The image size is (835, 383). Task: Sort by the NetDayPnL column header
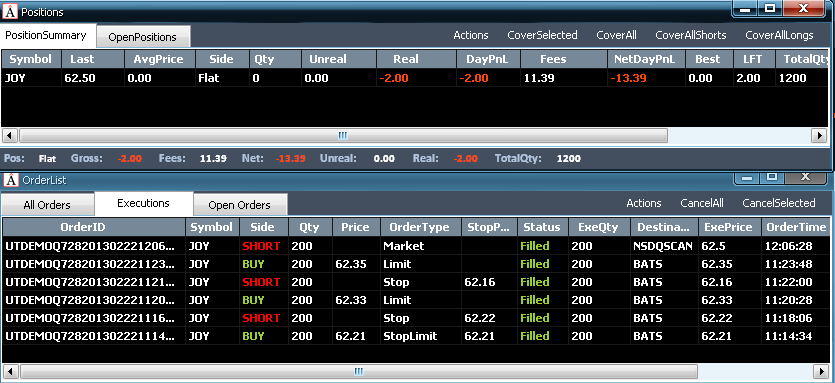(644, 59)
